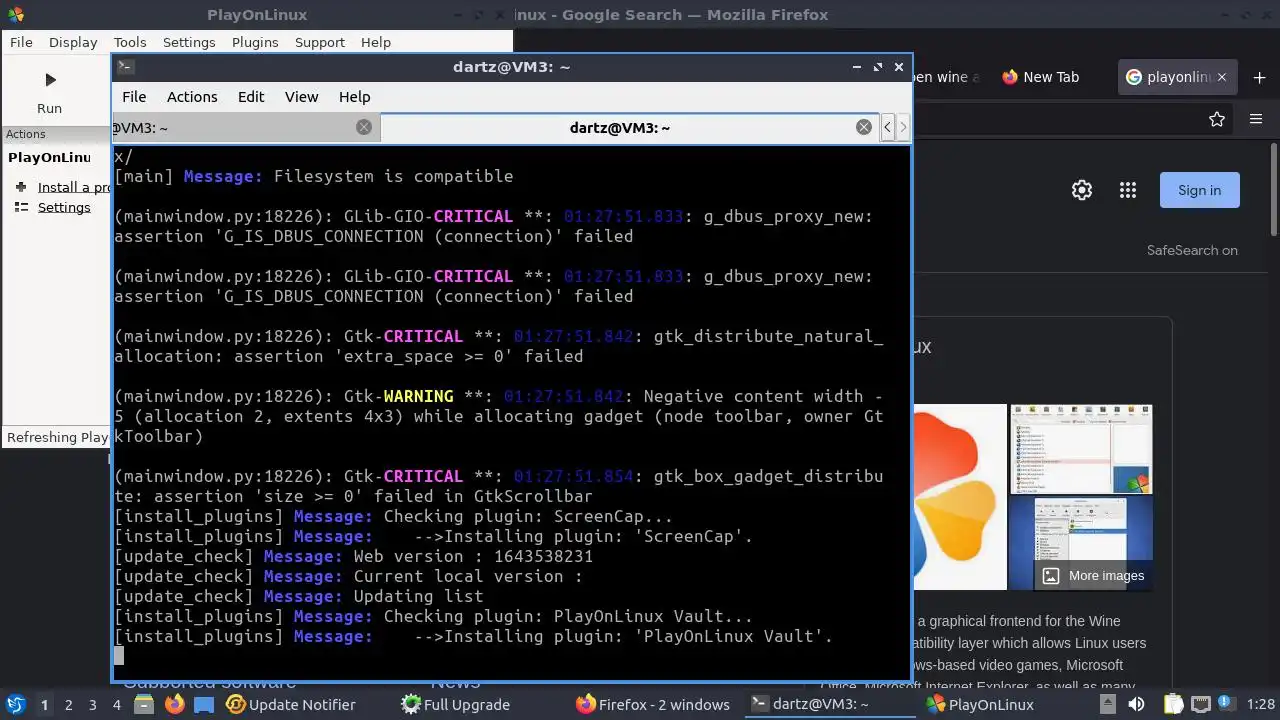Viewport: 1280px width, 720px height.
Task: Click More images on Google panel
Action: click(1093, 575)
